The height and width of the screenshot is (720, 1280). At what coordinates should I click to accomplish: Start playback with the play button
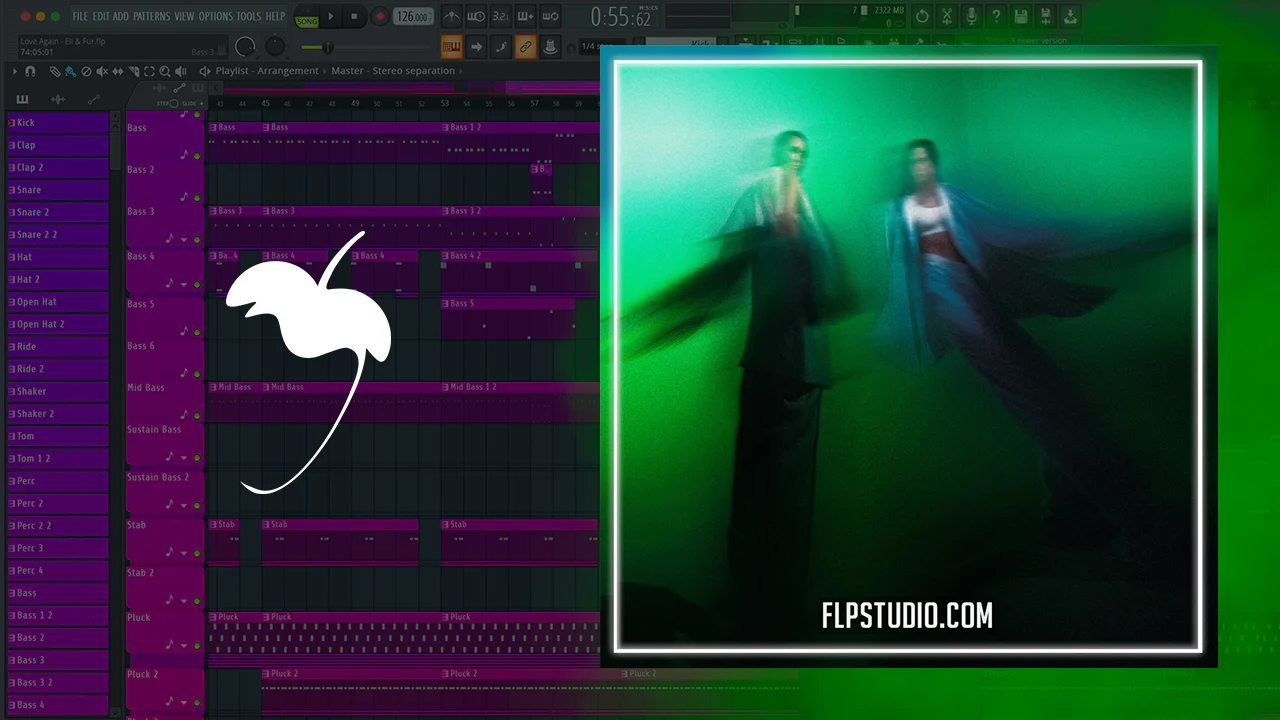click(x=331, y=16)
